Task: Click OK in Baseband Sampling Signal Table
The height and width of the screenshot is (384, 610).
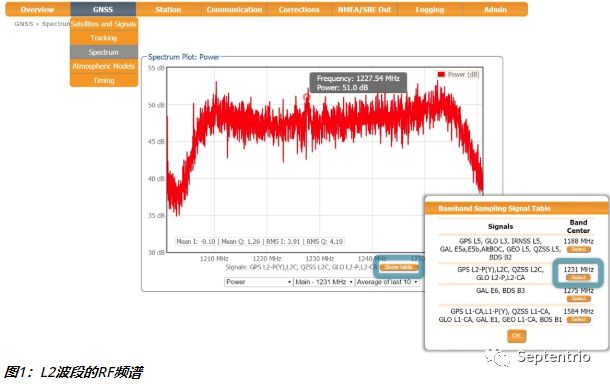Action: 517,336
